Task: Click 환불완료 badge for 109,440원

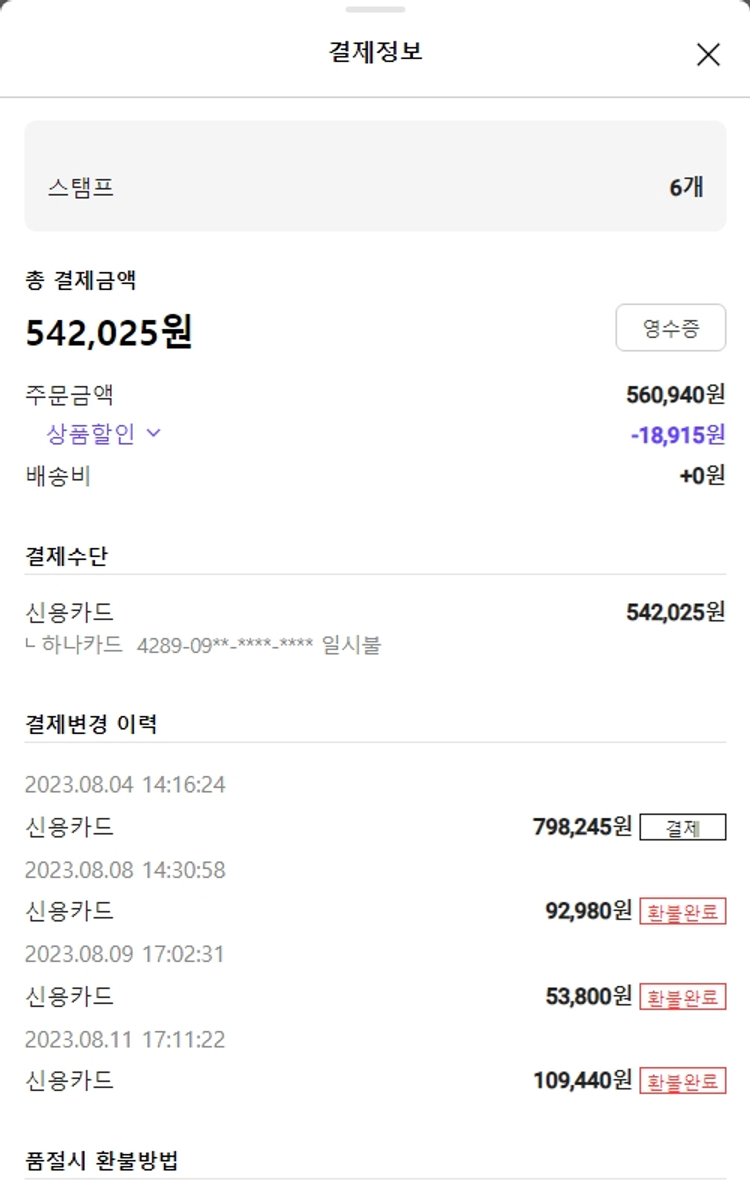Action: (682, 1081)
